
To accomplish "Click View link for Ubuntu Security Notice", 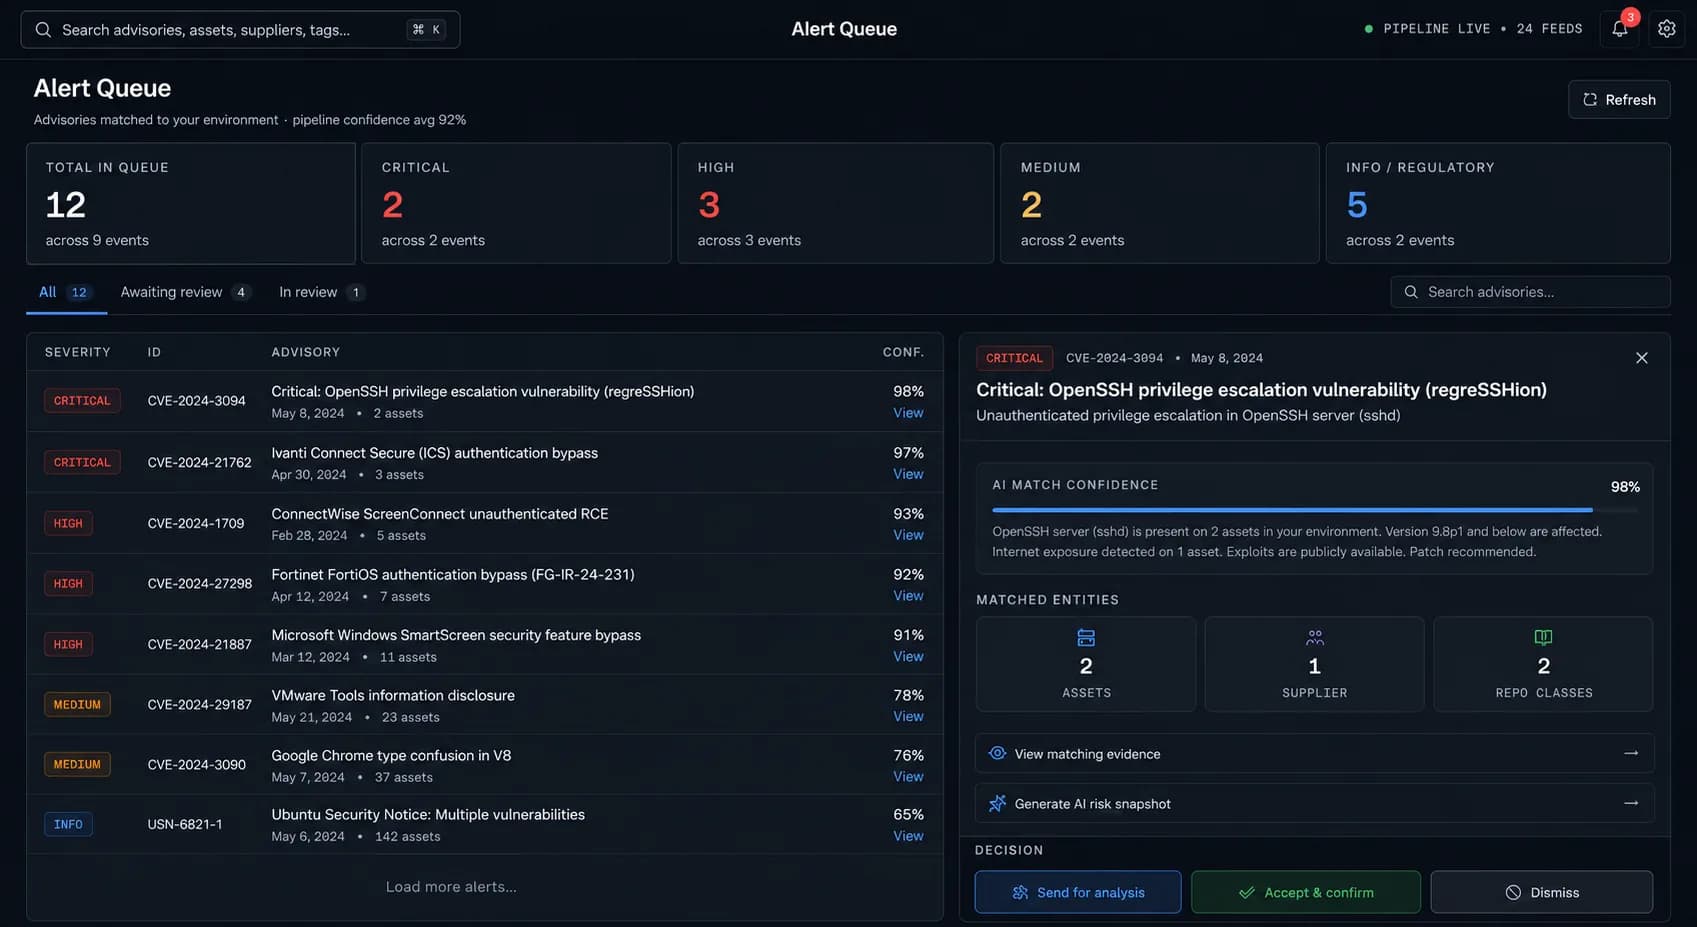I will click(908, 836).
